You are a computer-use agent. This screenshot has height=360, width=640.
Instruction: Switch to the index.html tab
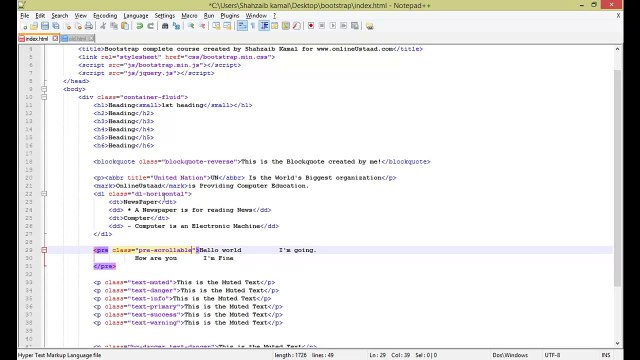37,39
